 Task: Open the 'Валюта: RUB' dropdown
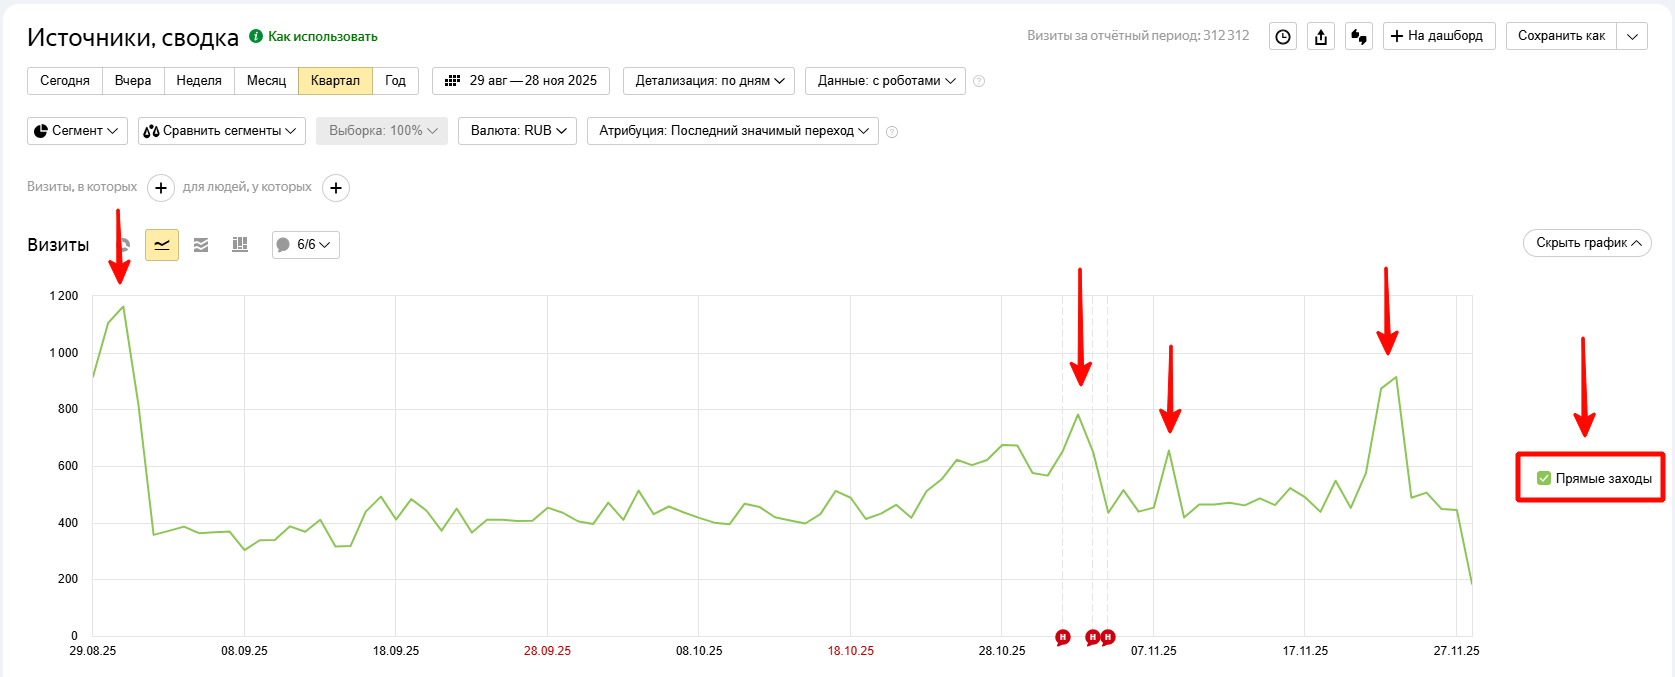click(517, 131)
